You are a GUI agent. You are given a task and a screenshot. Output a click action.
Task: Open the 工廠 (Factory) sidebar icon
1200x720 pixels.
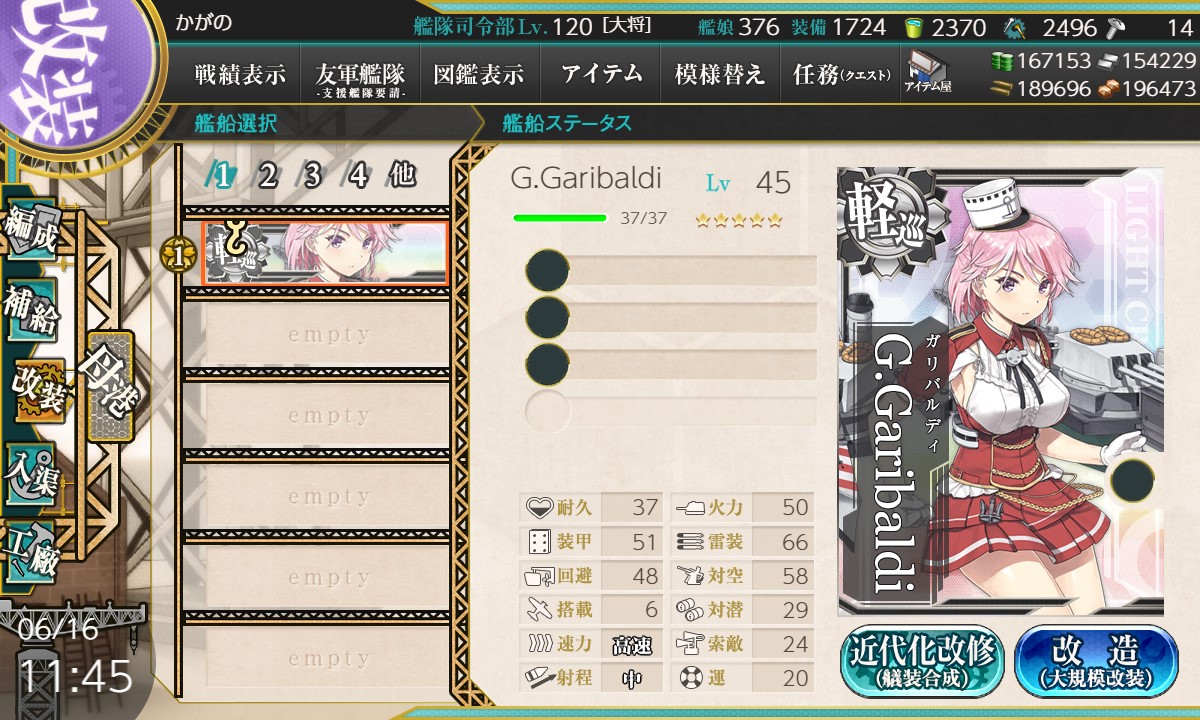(x=32, y=548)
